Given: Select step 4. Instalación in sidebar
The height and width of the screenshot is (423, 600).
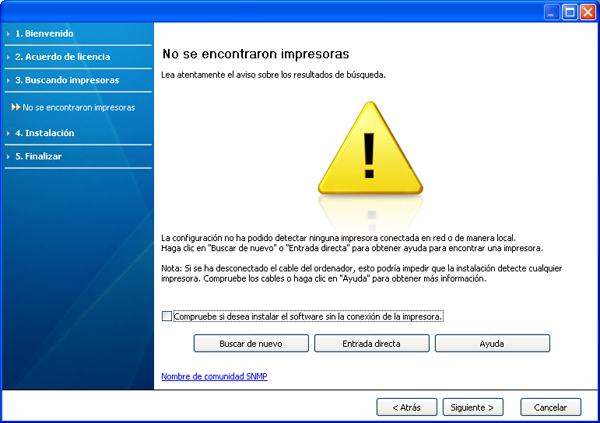Looking at the screenshot, I should tap(45, 133).
